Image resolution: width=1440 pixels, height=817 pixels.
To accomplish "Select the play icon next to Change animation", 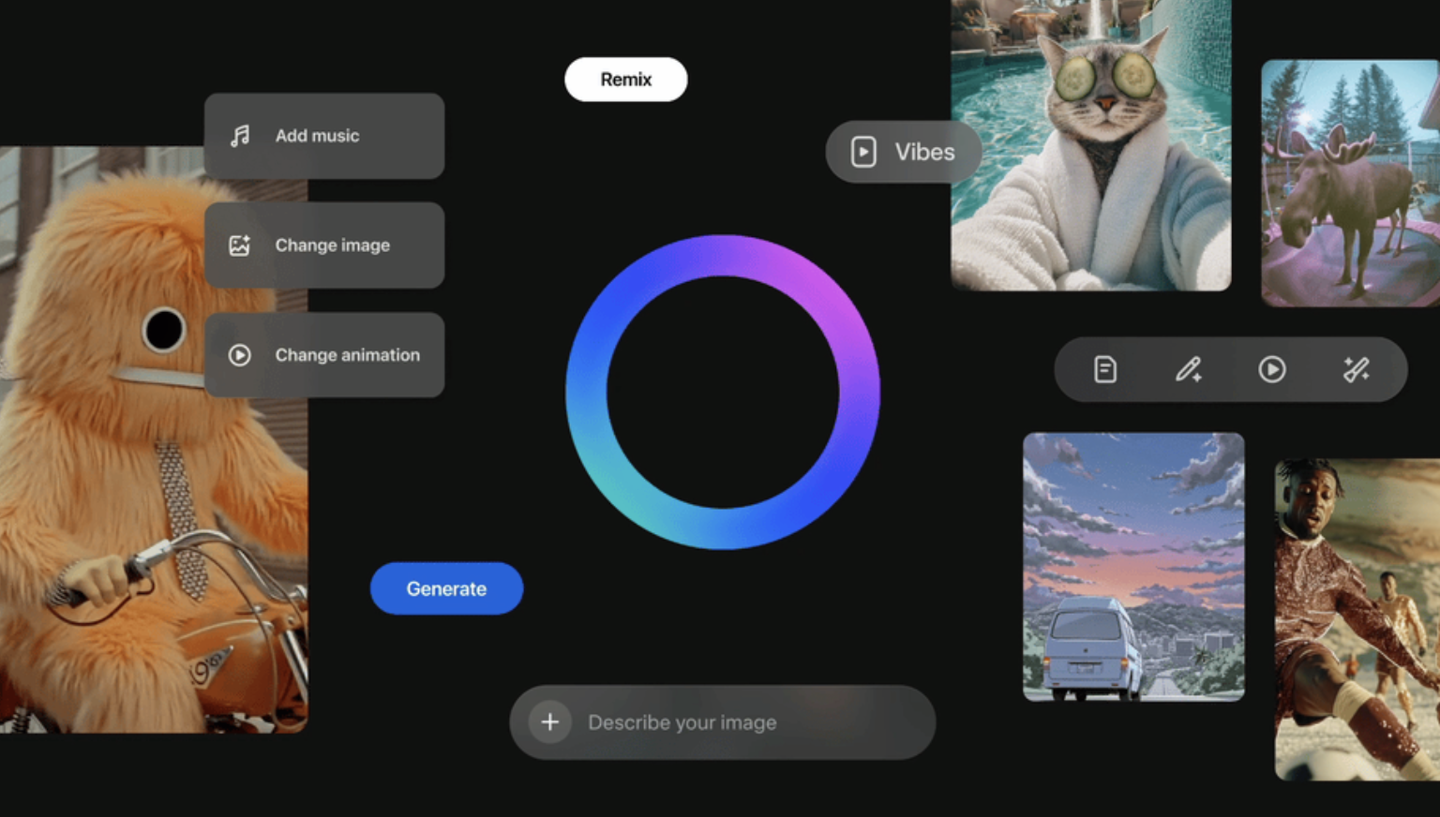I will (x=239, y=354).
